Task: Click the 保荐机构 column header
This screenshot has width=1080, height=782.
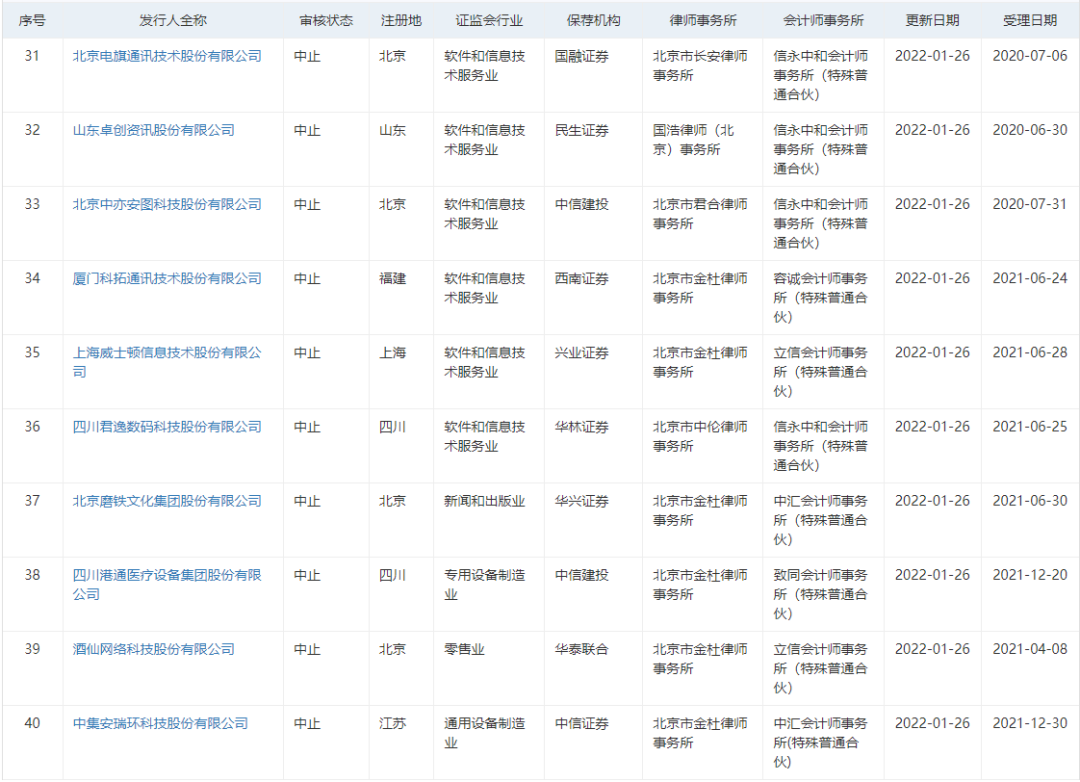Action: [593, 21]
